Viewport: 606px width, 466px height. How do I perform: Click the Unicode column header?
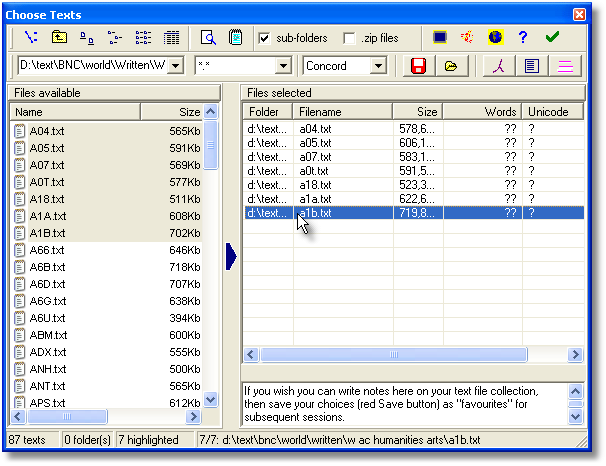[552, 112]
